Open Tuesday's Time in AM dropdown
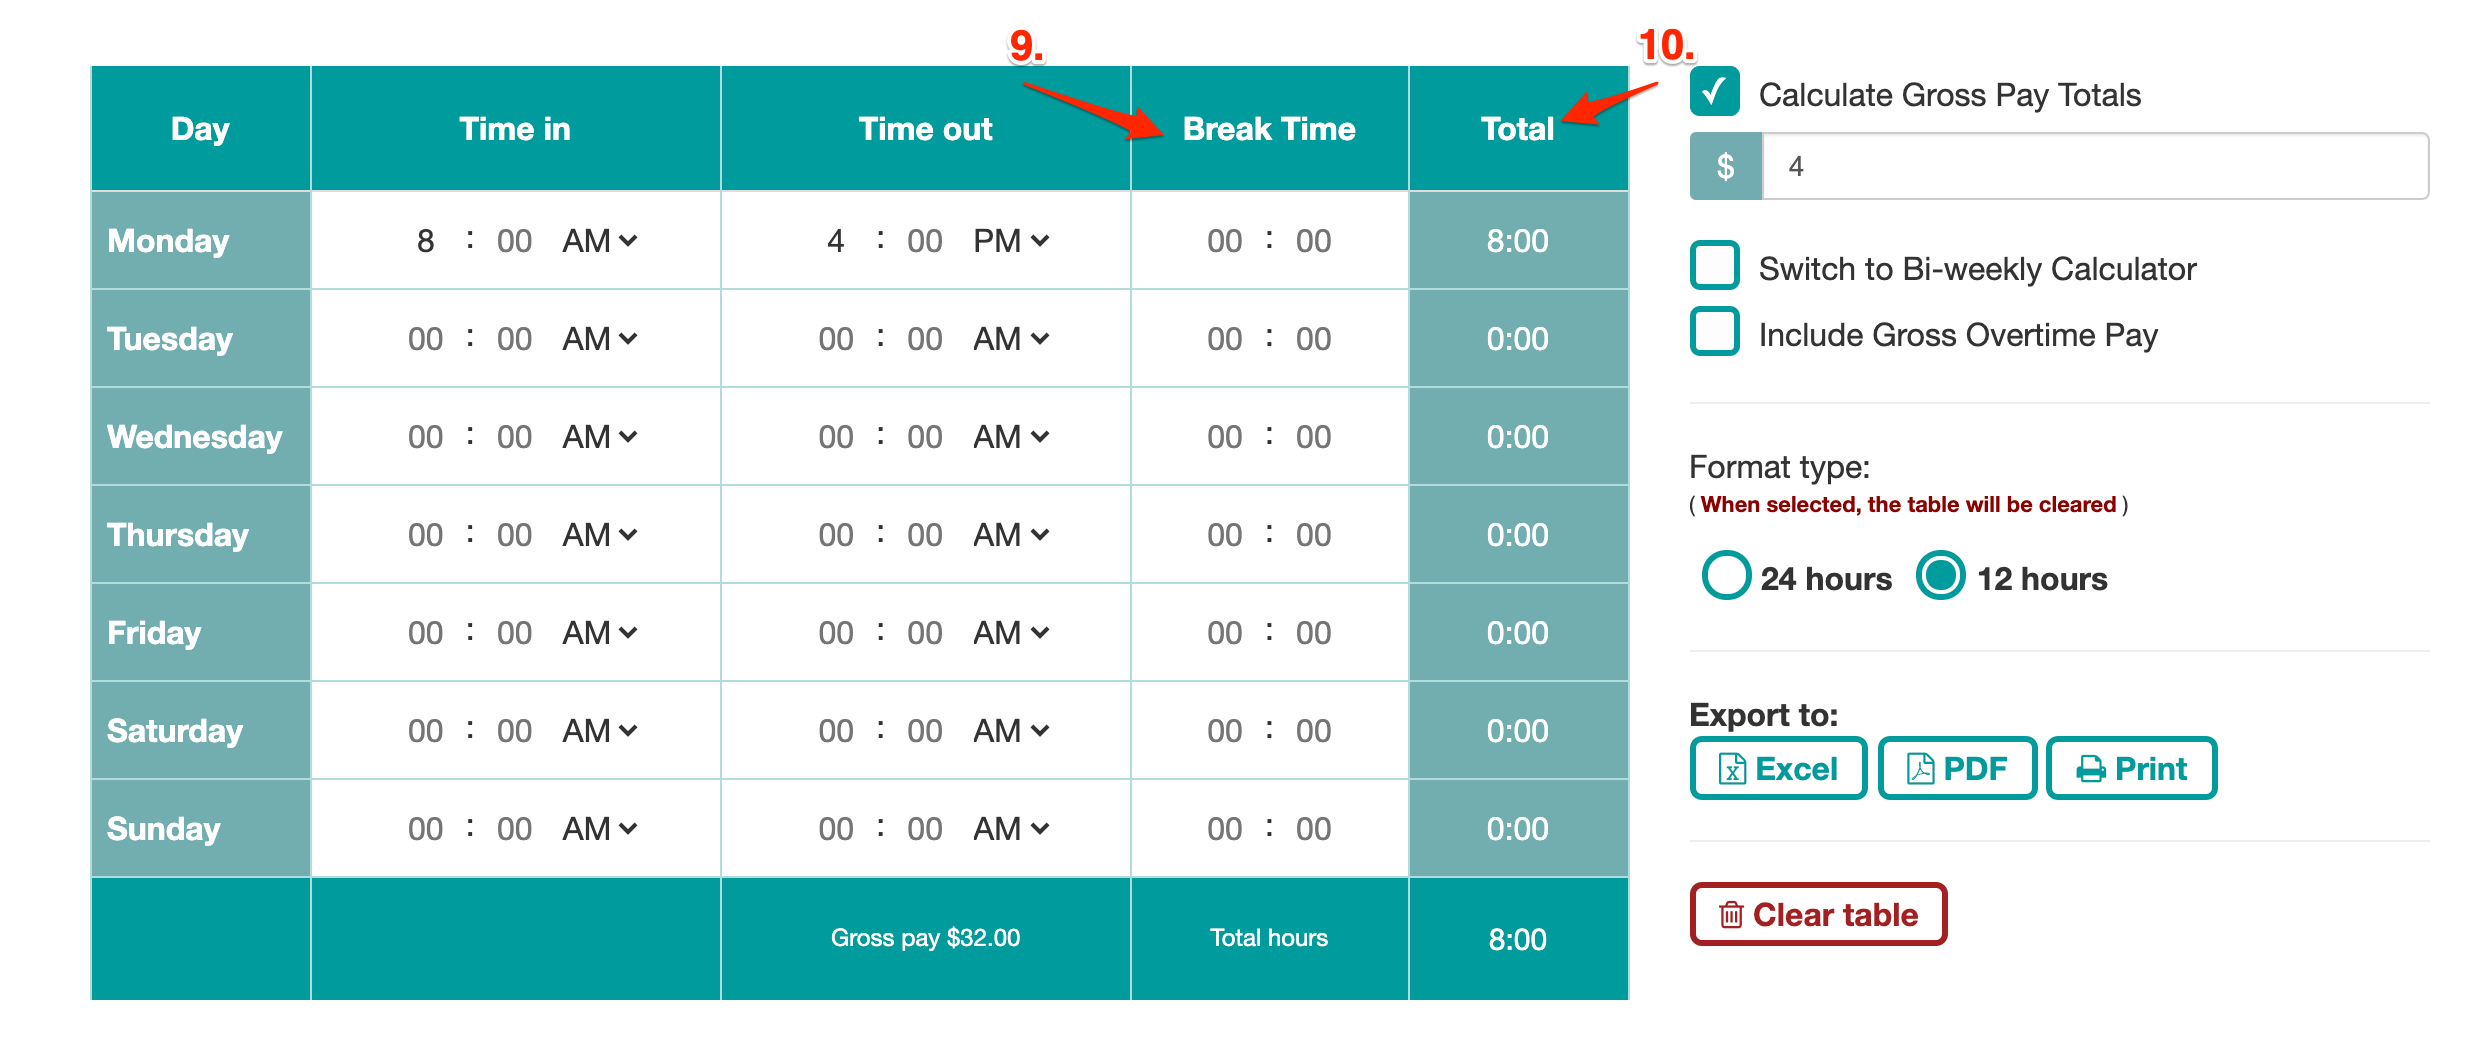This screenshot has height=1058, width=2478. 598,338
